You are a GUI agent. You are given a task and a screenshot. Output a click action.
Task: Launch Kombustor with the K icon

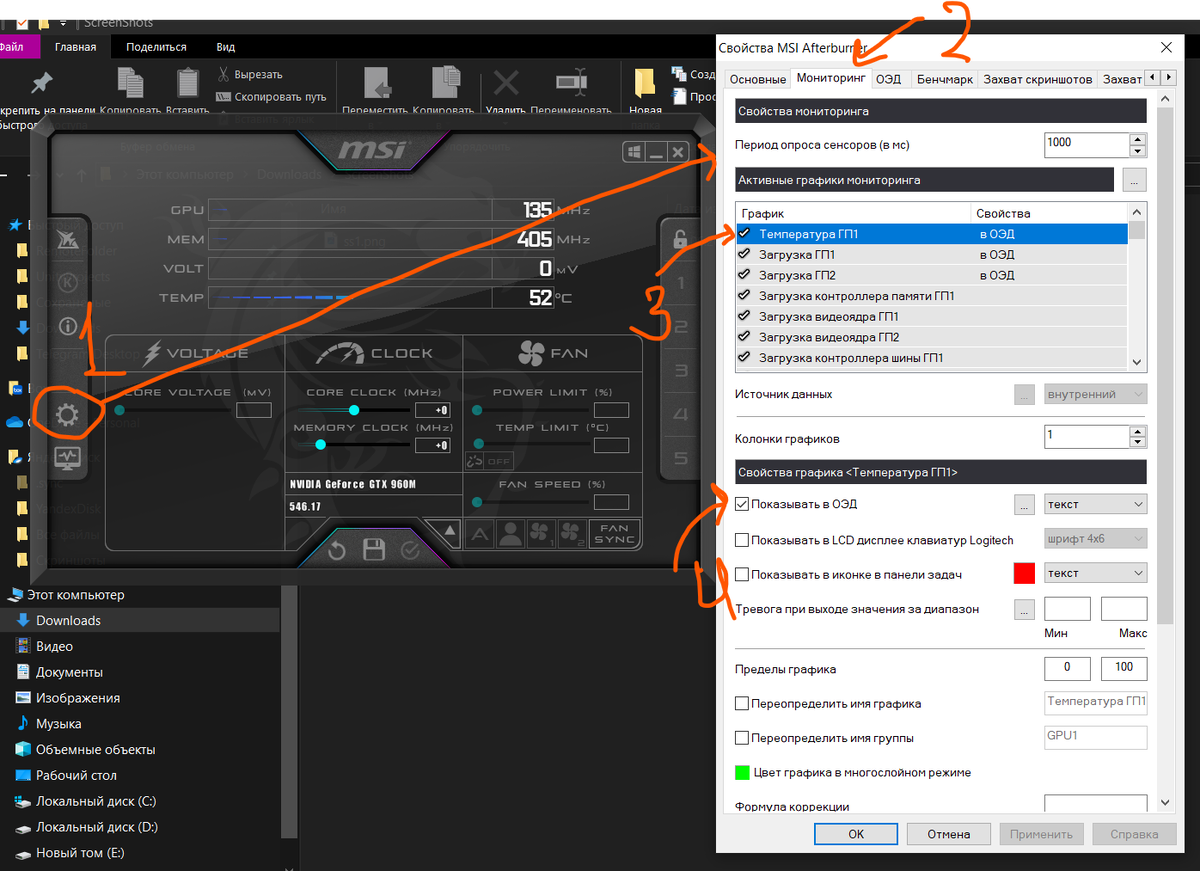pos(68,282)
